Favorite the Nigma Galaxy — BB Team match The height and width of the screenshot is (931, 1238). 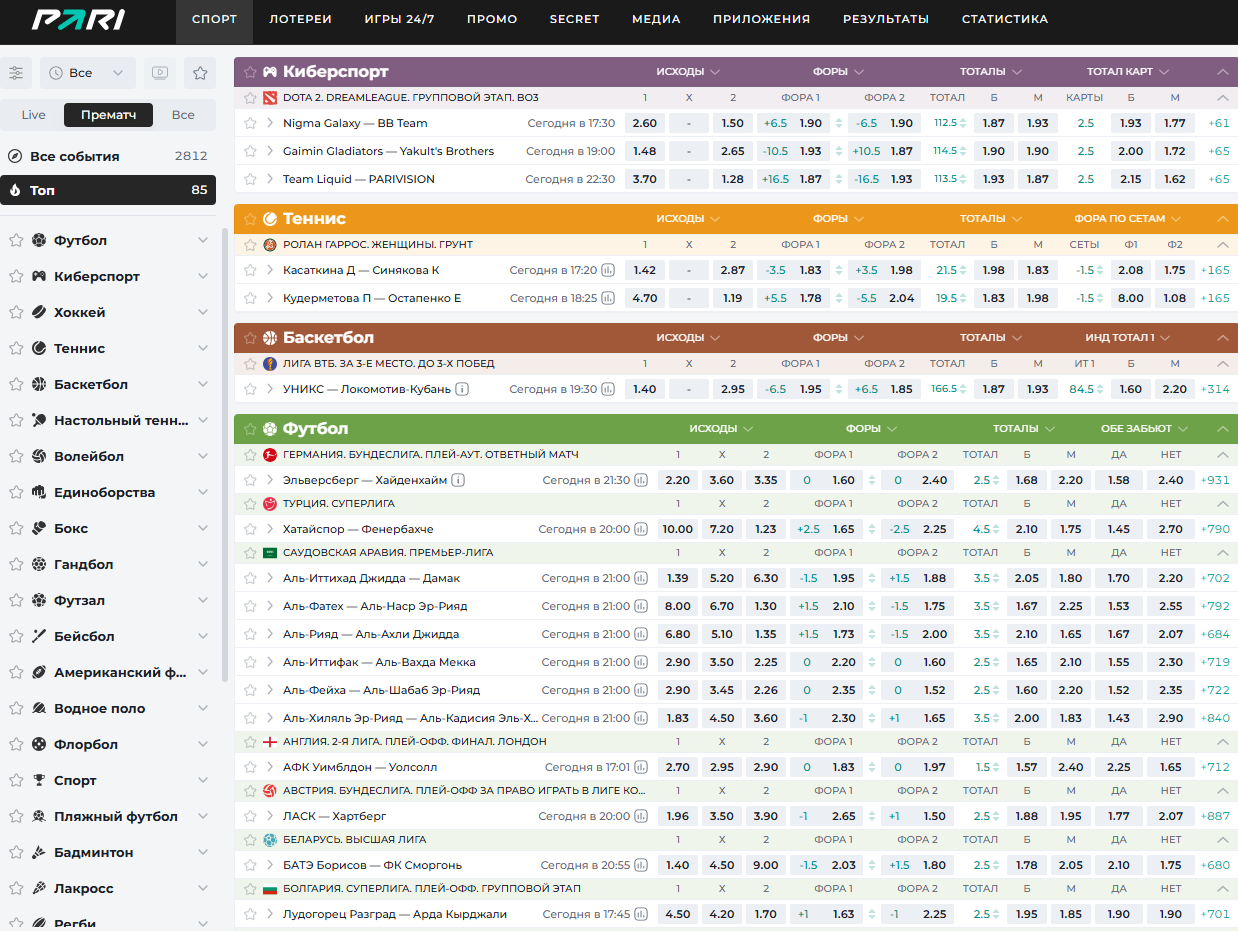coord(250,123)
